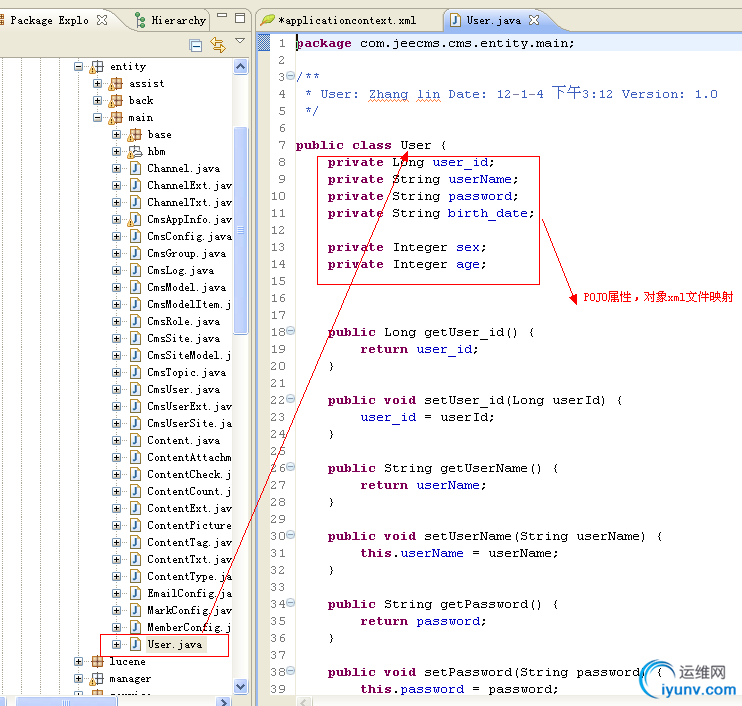Click the hbm folder icon
Image resolution: width=742 pixels, height=706 pixels.
tap(134, 152)
